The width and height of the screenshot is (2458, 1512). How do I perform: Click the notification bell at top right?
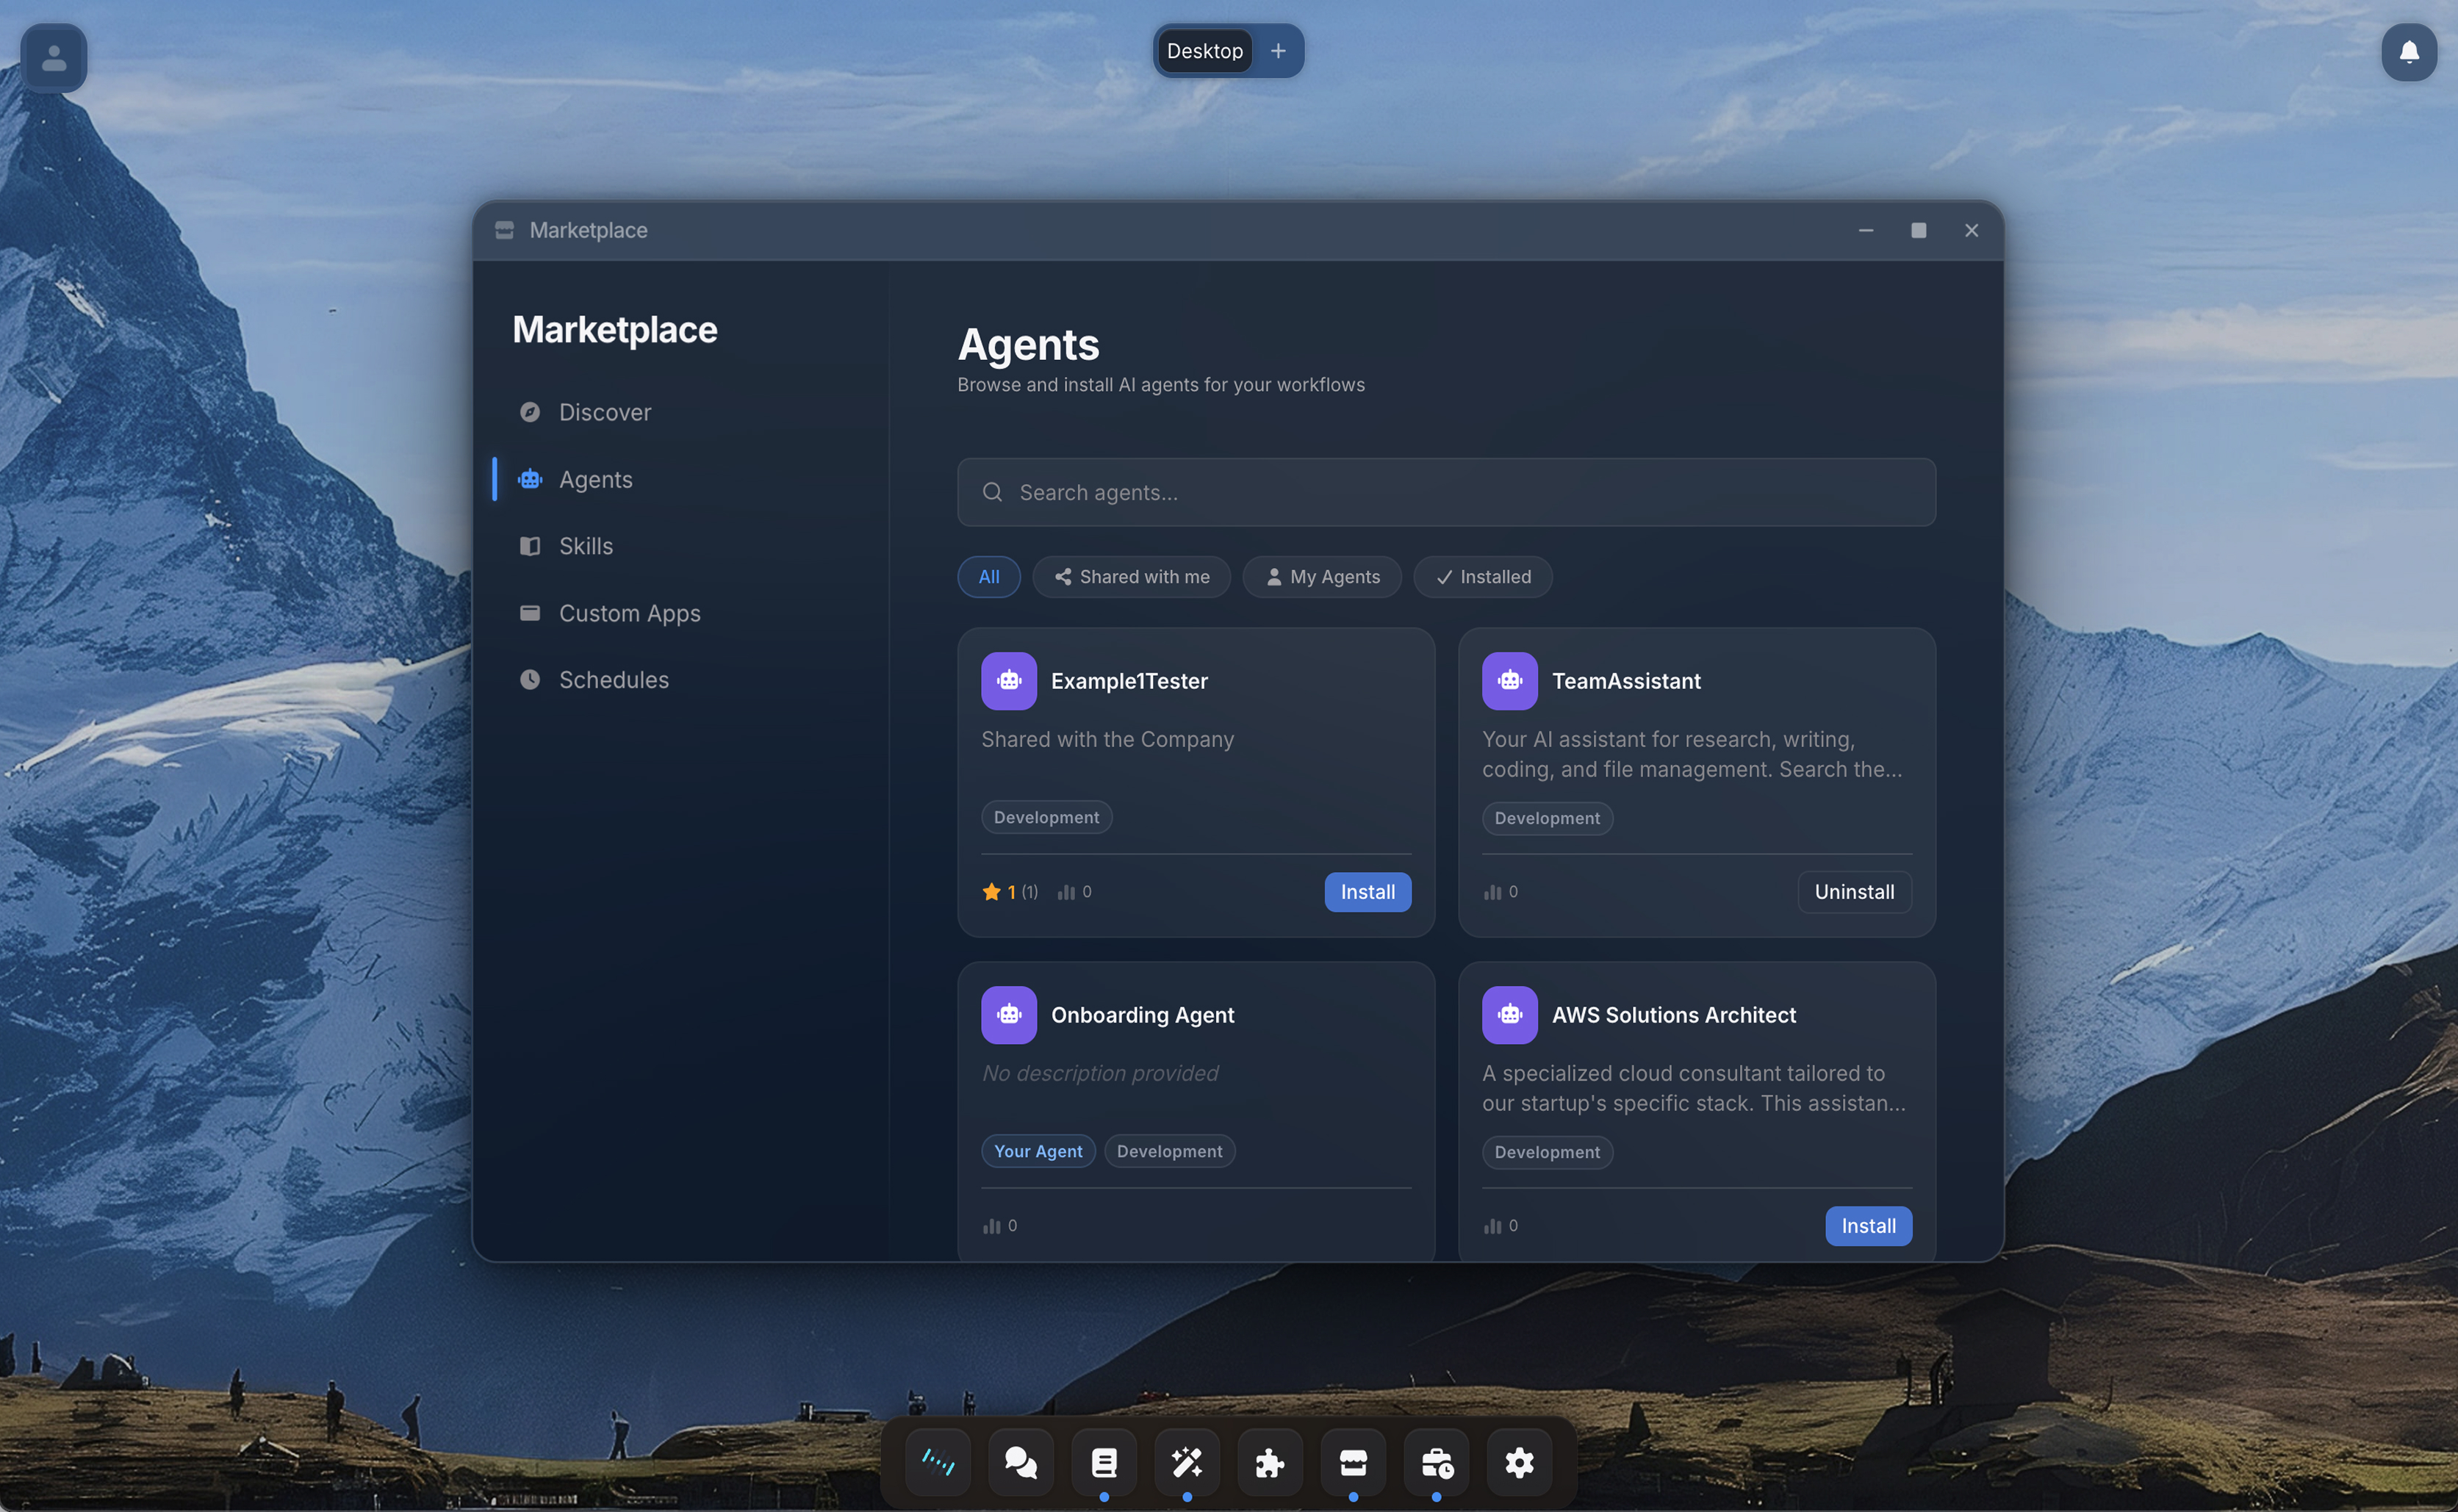(x=2409, y=53)
